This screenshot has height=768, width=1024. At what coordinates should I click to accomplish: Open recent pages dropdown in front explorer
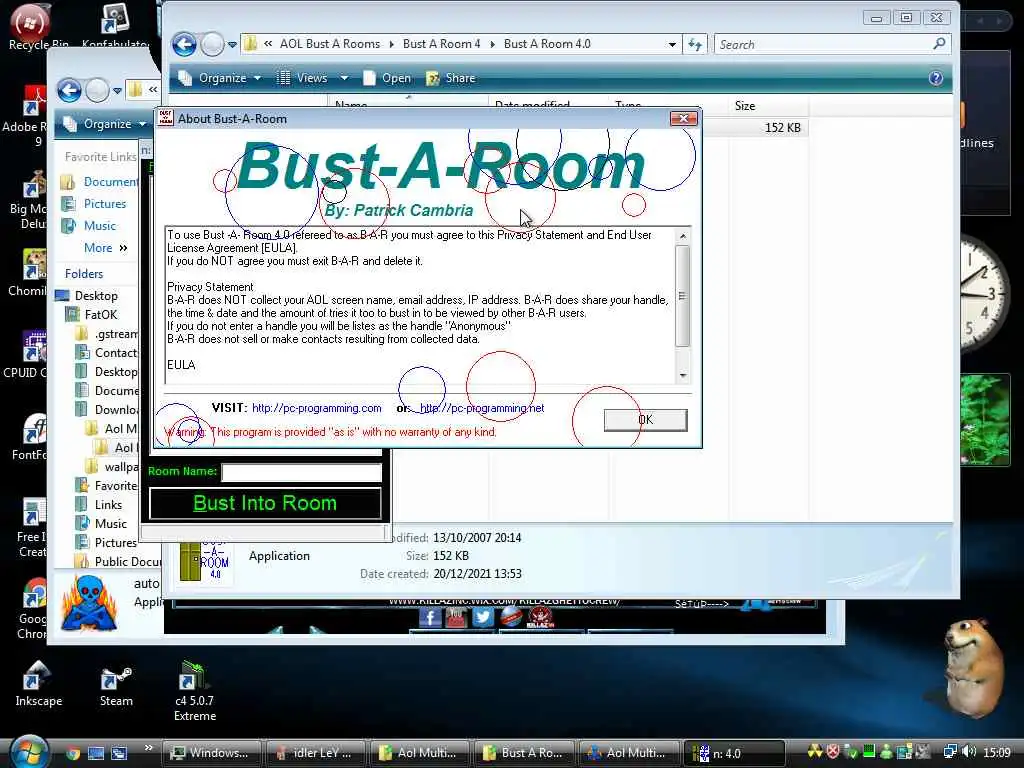pyautogui.click(x=232, y=44)
